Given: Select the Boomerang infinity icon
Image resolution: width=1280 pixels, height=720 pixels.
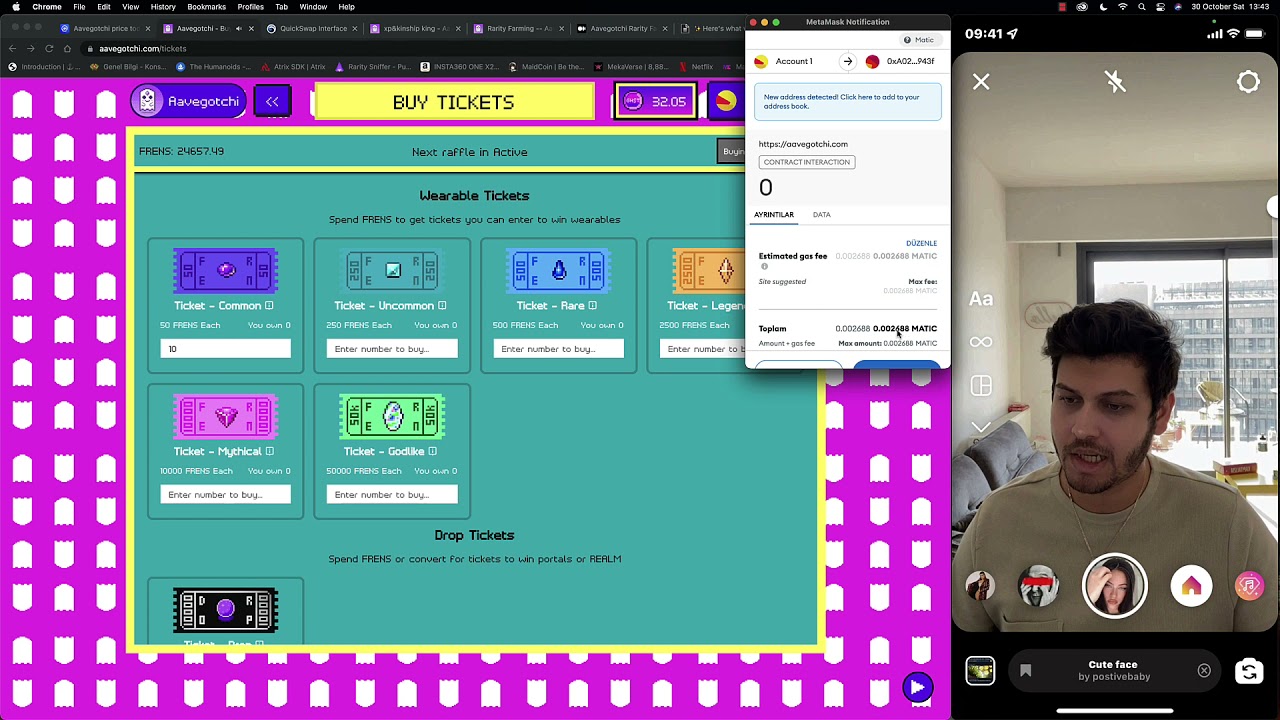Looking at the screenshot, I should click(981, 343).
